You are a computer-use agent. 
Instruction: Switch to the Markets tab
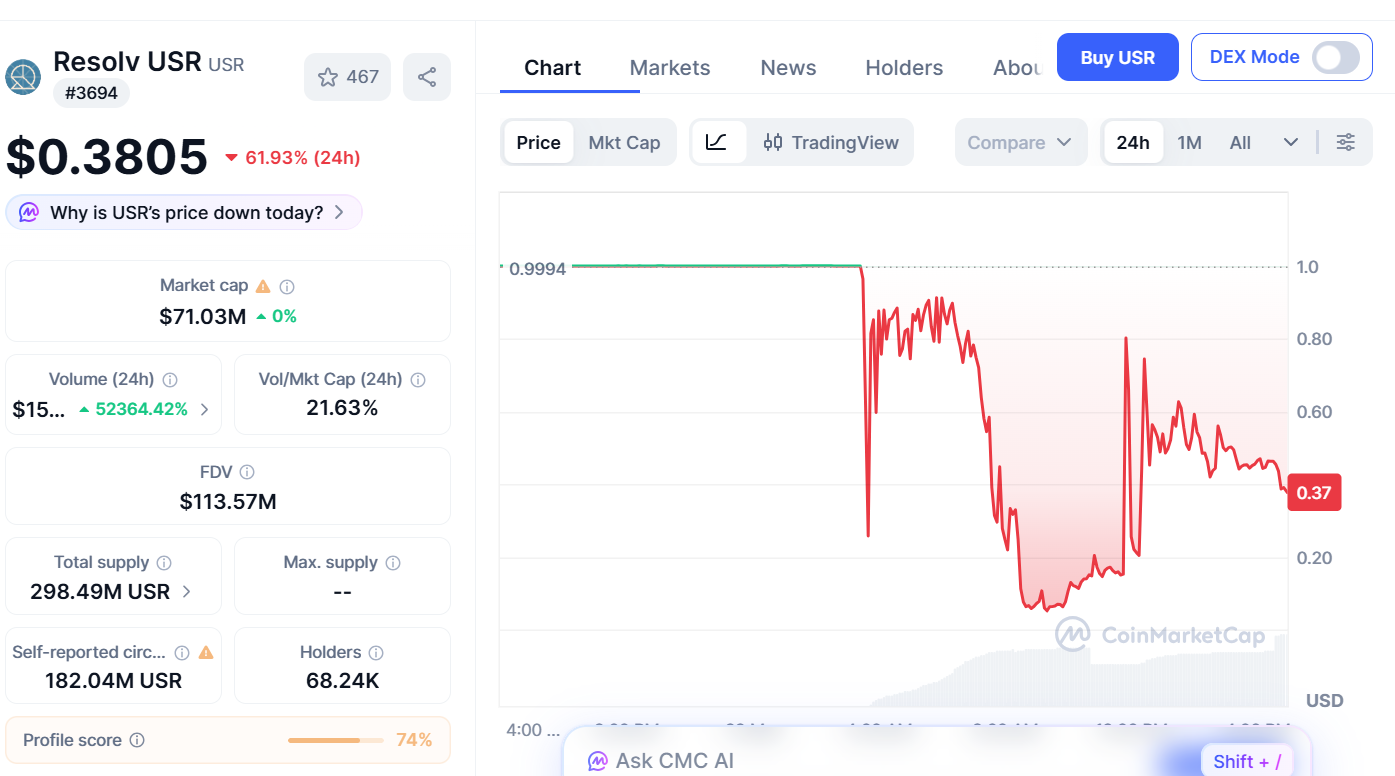click(669, 67)
